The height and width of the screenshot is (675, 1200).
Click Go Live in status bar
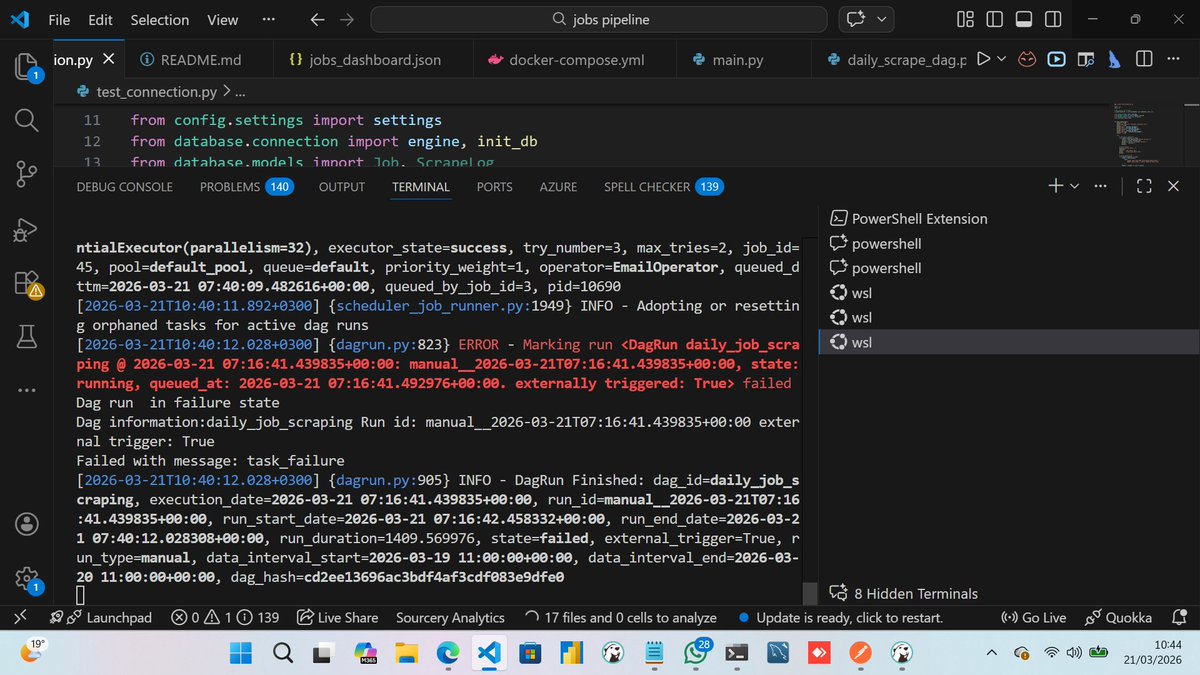1034,618
